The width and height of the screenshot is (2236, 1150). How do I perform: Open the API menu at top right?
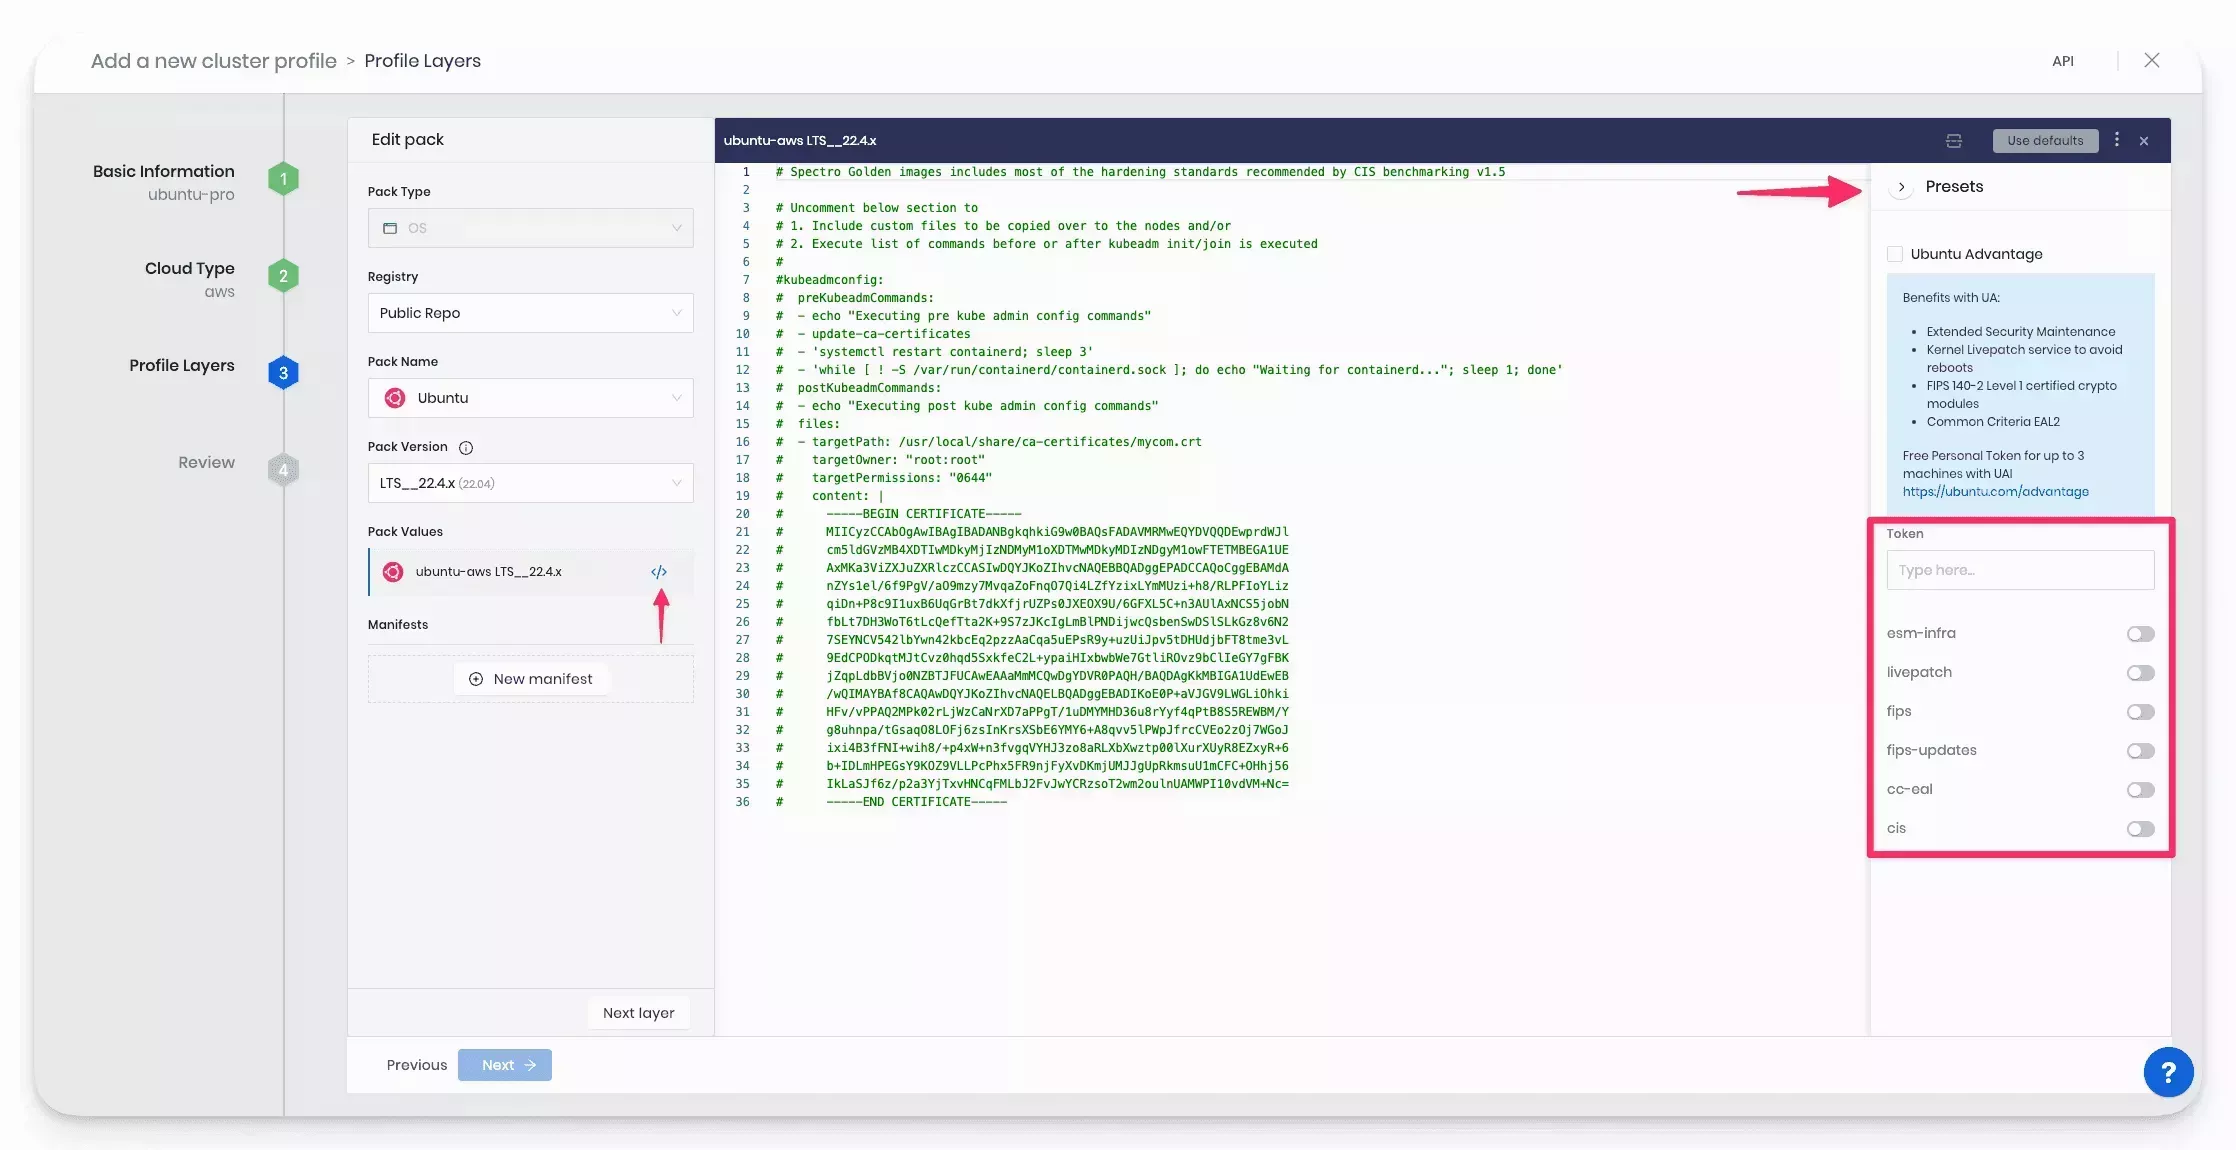(2063, 61)
